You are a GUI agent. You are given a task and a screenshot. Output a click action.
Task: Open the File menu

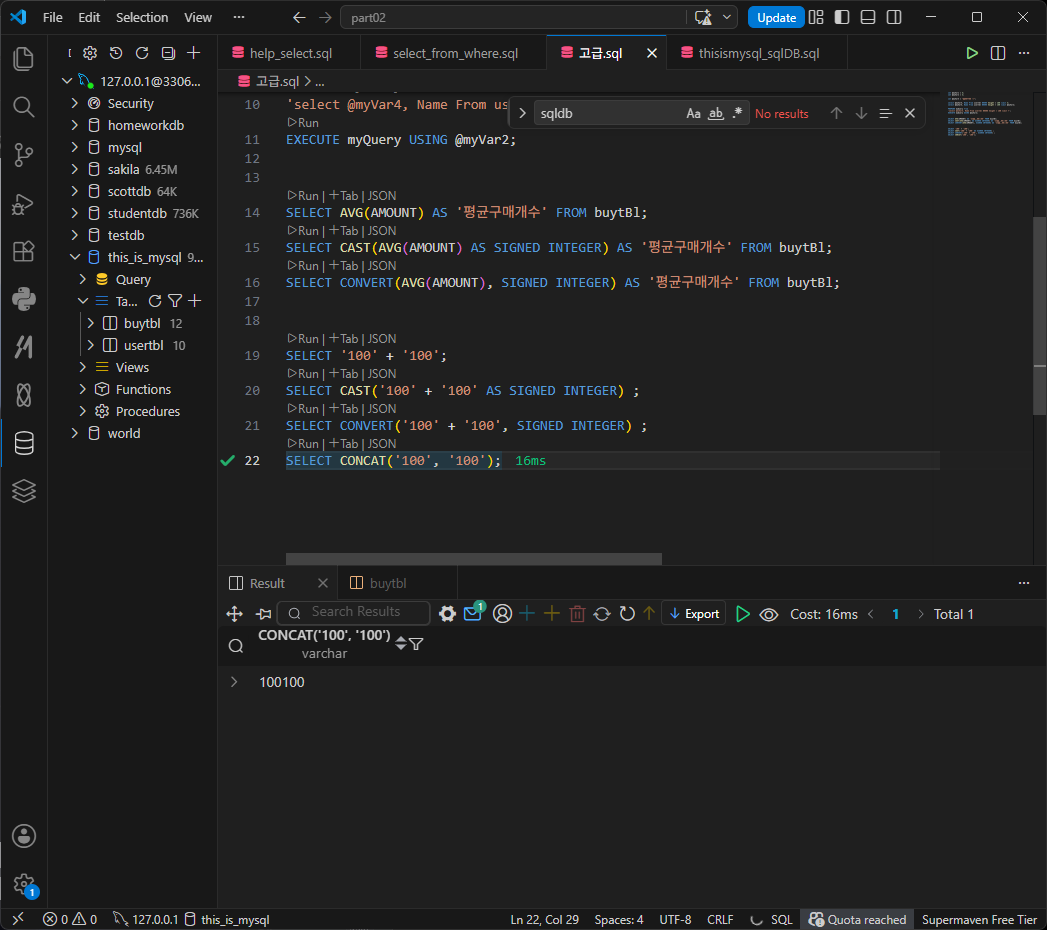point(53,17)
